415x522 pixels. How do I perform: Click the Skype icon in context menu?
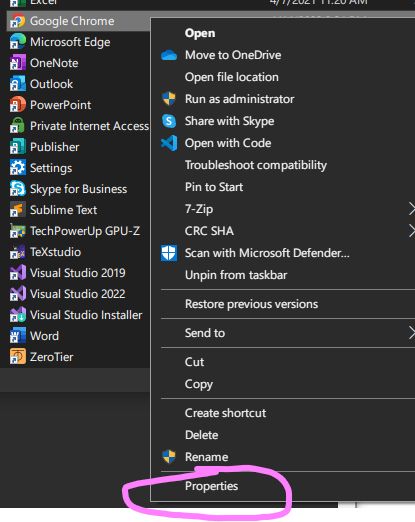[169, 121]
